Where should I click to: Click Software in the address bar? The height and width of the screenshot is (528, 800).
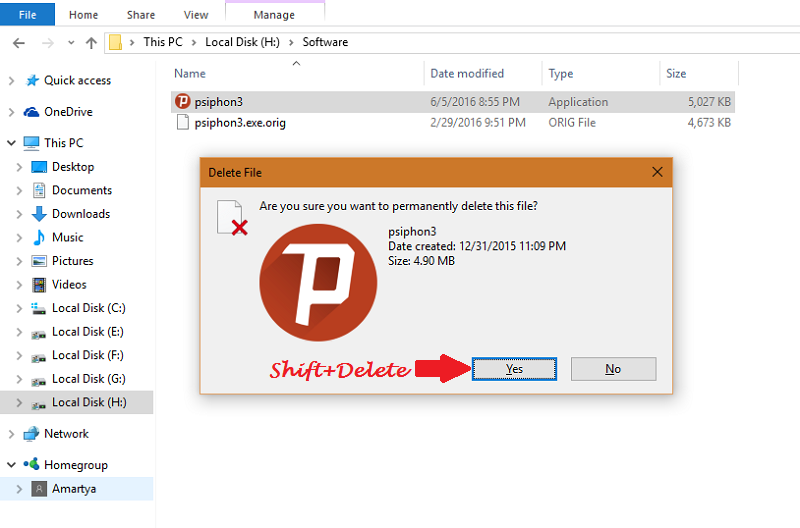click(325, 42)
